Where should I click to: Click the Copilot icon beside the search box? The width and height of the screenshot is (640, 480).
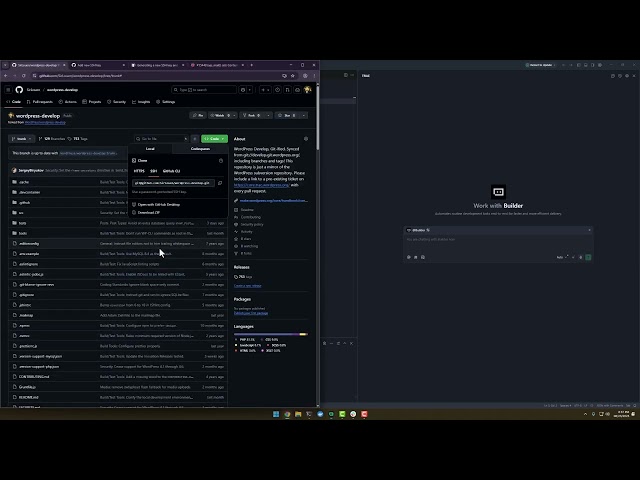[243, 90]
